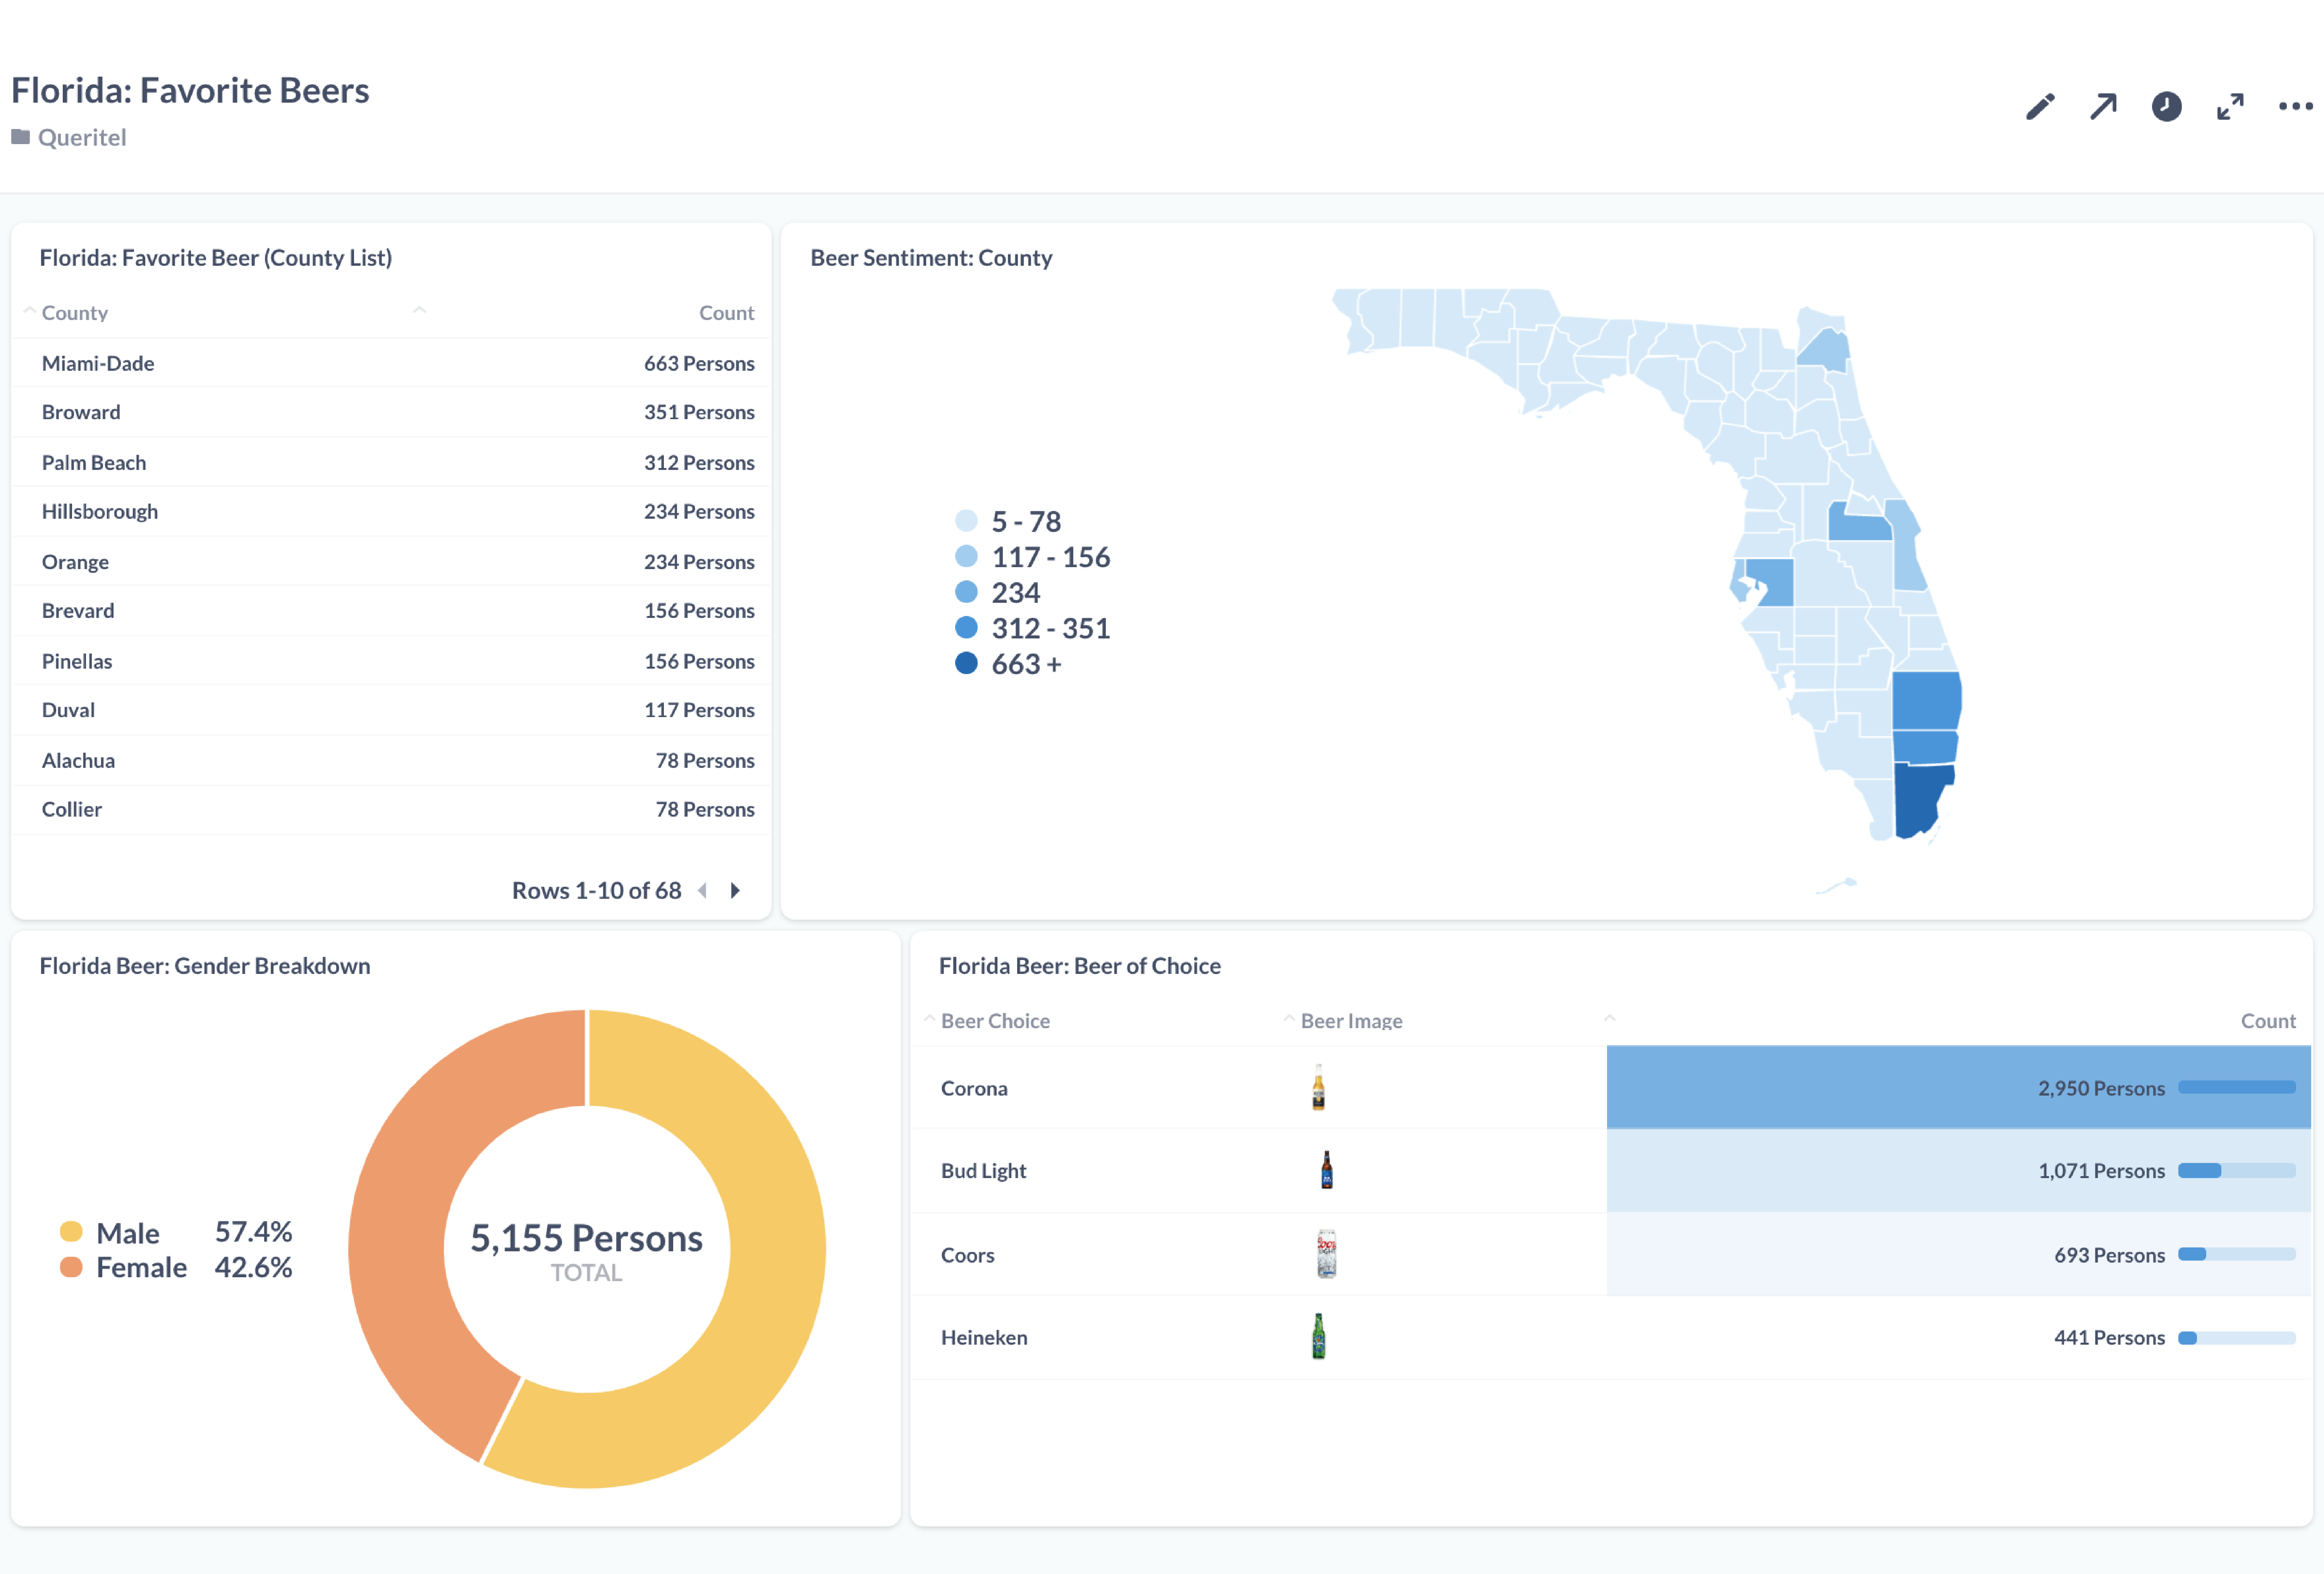2324x1574 pixels.
Task: Enter fullscreen with the expand arrows icon
Action: pyautogui.click(x=2229, y=106)
